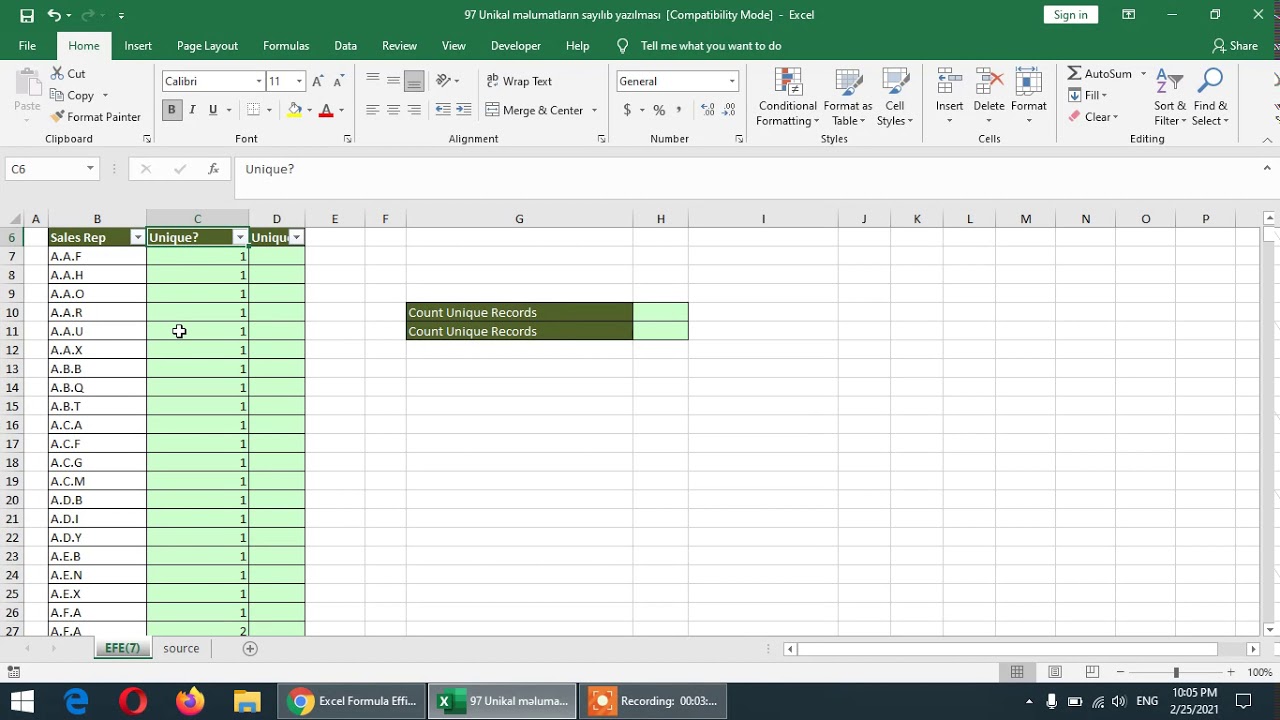Switch to Page Break Preview icon
Viewport: 1280px width, 720px height.
1092,672
